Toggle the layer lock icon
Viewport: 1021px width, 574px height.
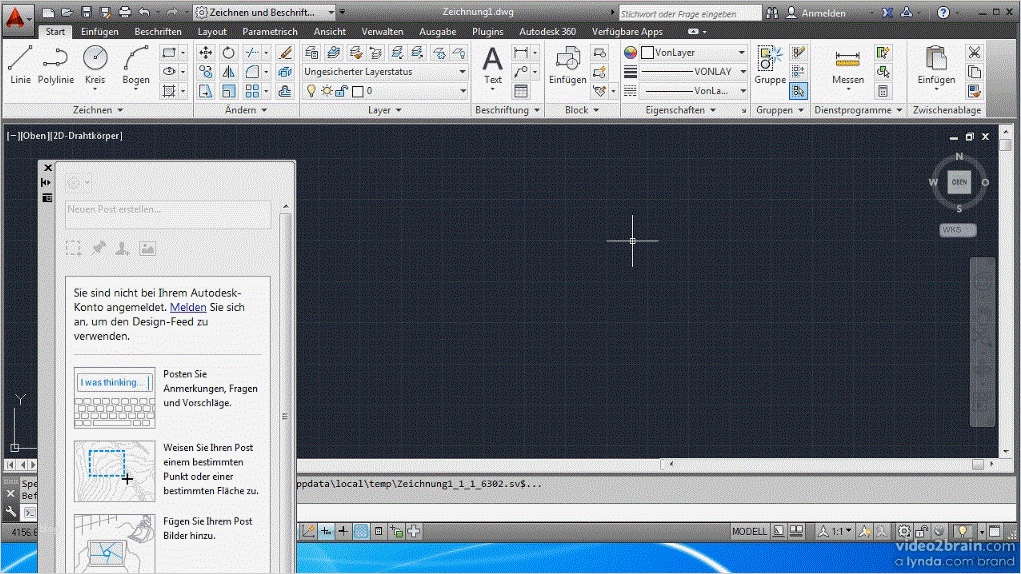pyautogui.click(x=341, y=91)
